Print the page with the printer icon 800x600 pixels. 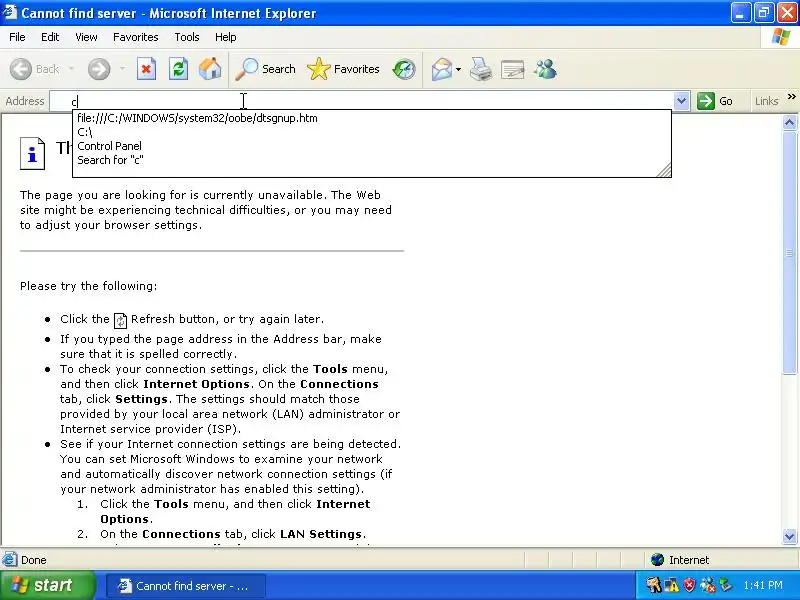pos(481,69)
